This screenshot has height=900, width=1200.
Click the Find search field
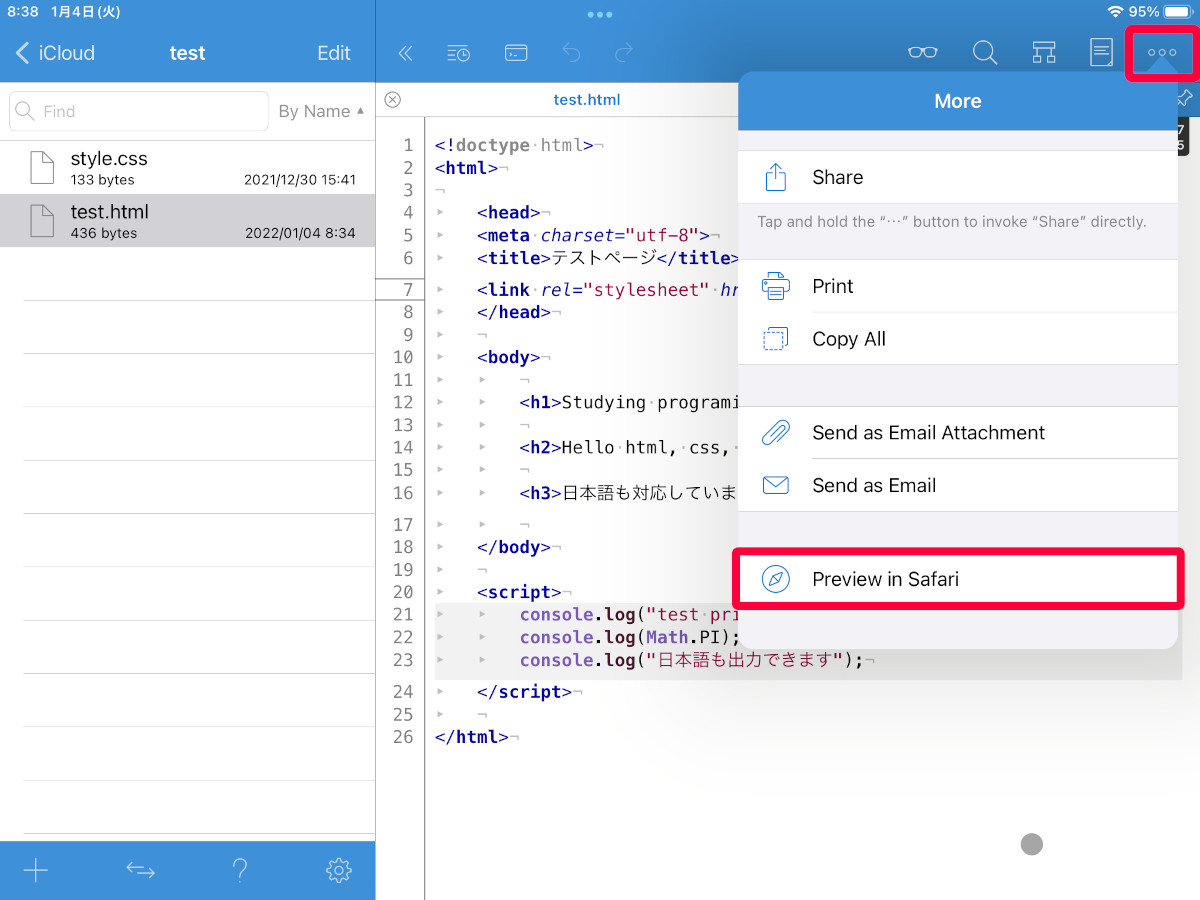click(139, 111)
